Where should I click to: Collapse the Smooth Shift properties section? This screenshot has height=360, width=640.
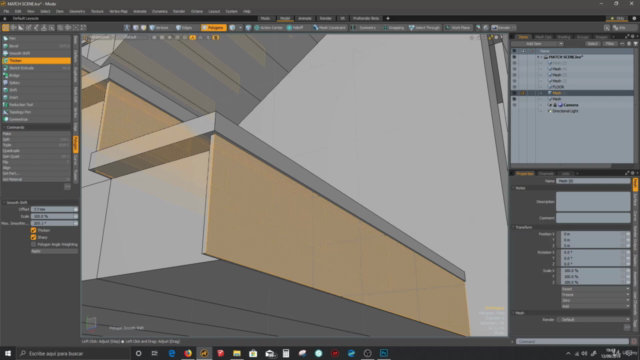4,202
